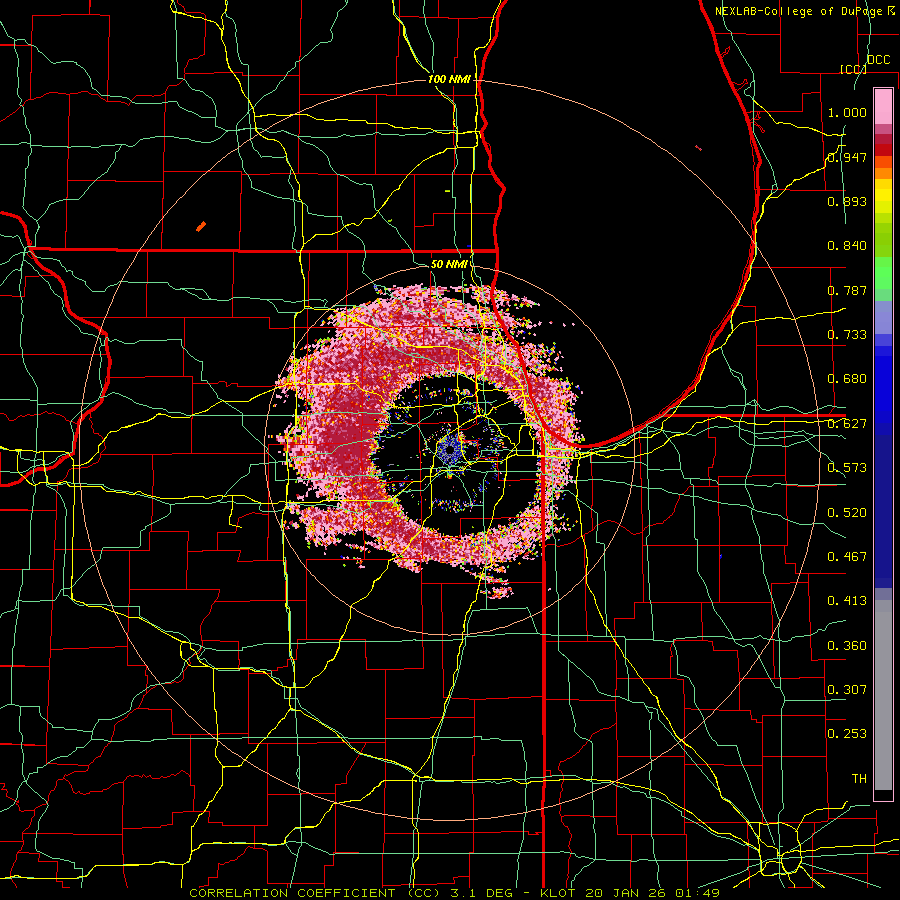Screen dimensions: 900x900
Task: Click the 0.627 color scale value
Action: tap(847, 424)
